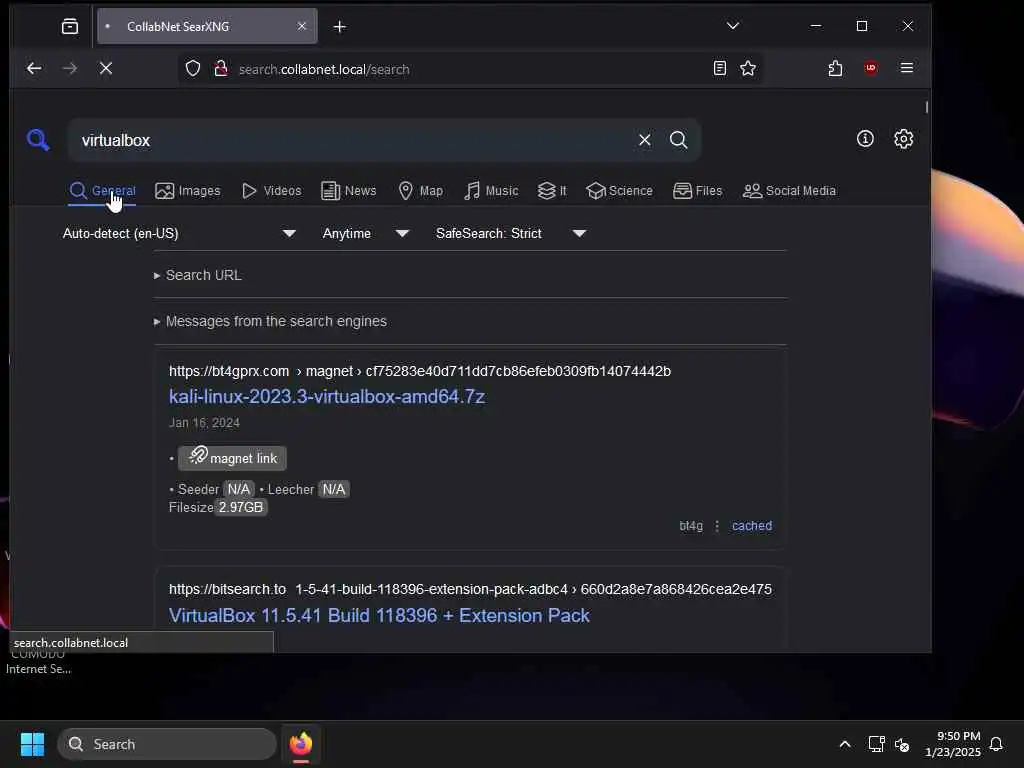Switch to Science category
The height and width of the screenshot is (768, 1024).
pos(619,191)
